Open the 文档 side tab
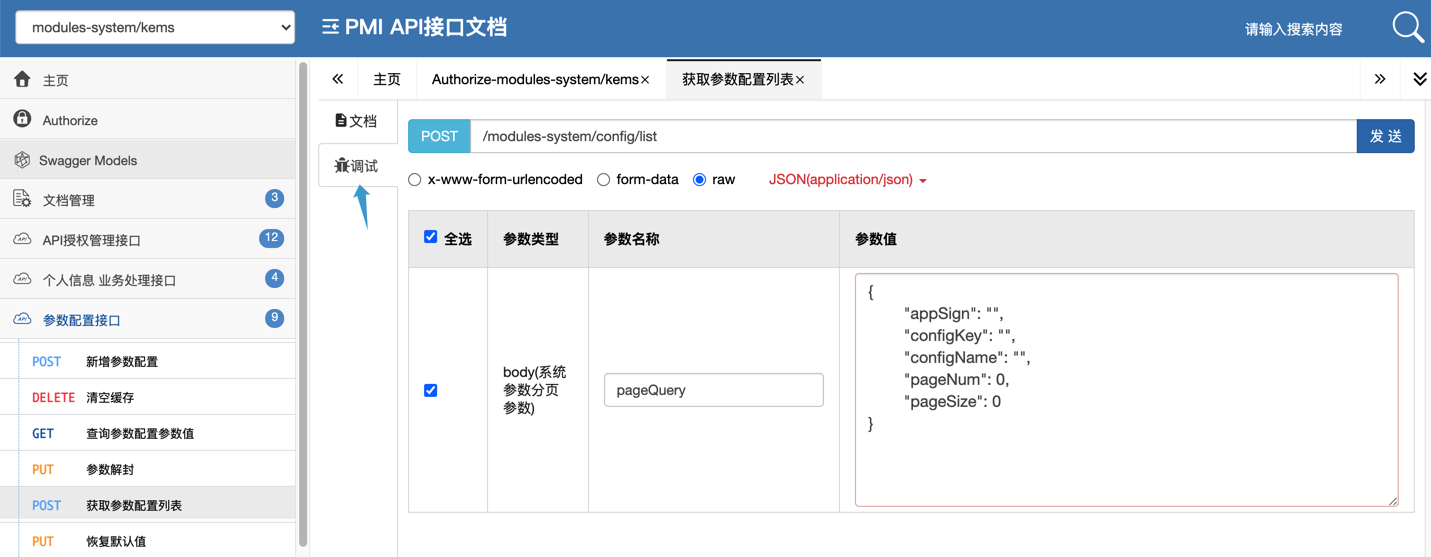 click(357, 120)
